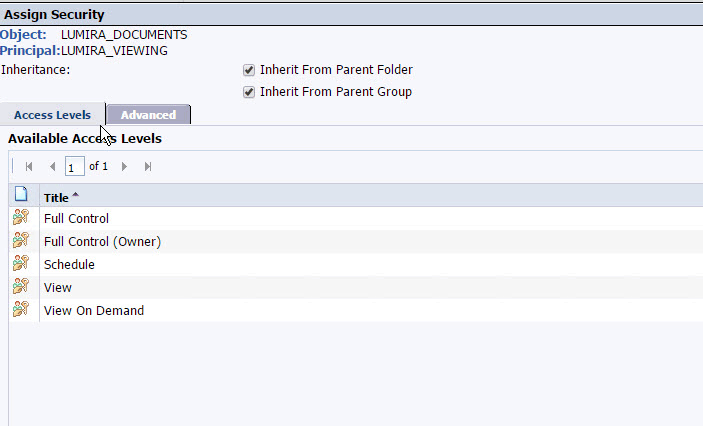This screenshot has height=426, width=703.
Task: Click the document icon in table header
Action: pos(21,196)
